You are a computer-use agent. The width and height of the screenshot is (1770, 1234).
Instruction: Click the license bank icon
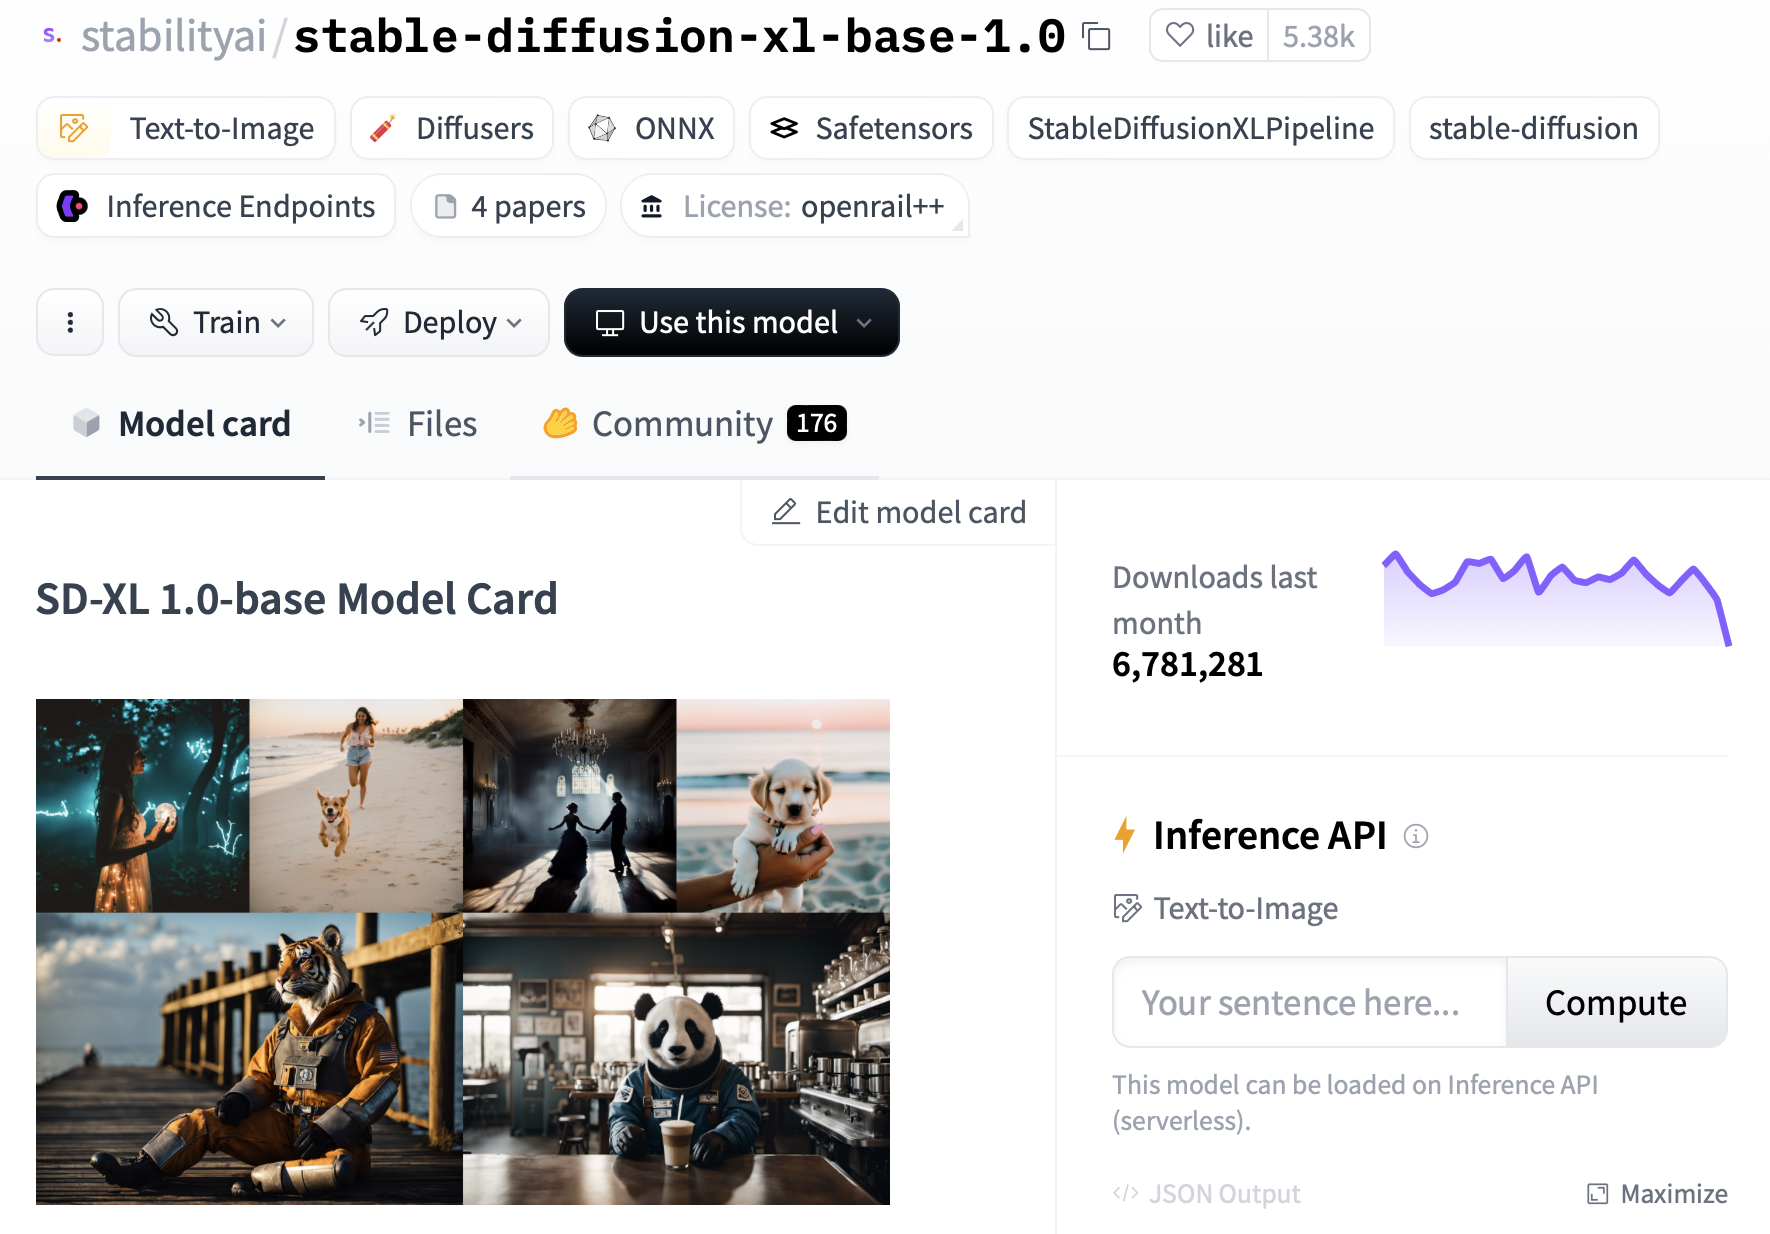click(x=652, y=206)
